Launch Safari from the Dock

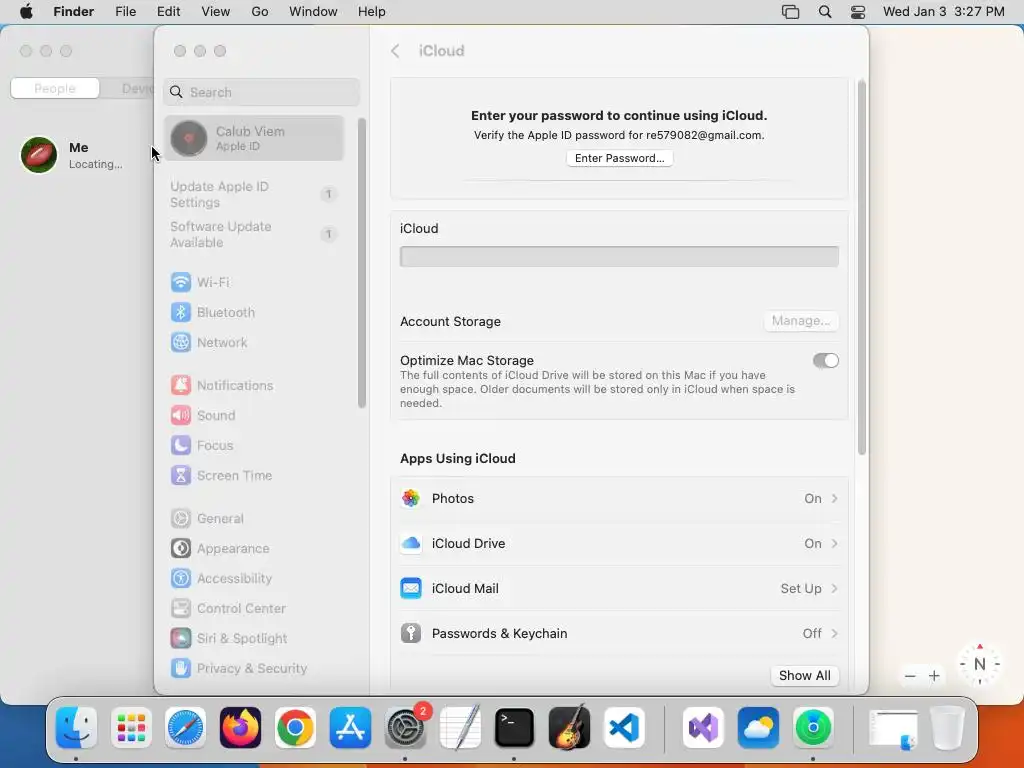[185, 728]
